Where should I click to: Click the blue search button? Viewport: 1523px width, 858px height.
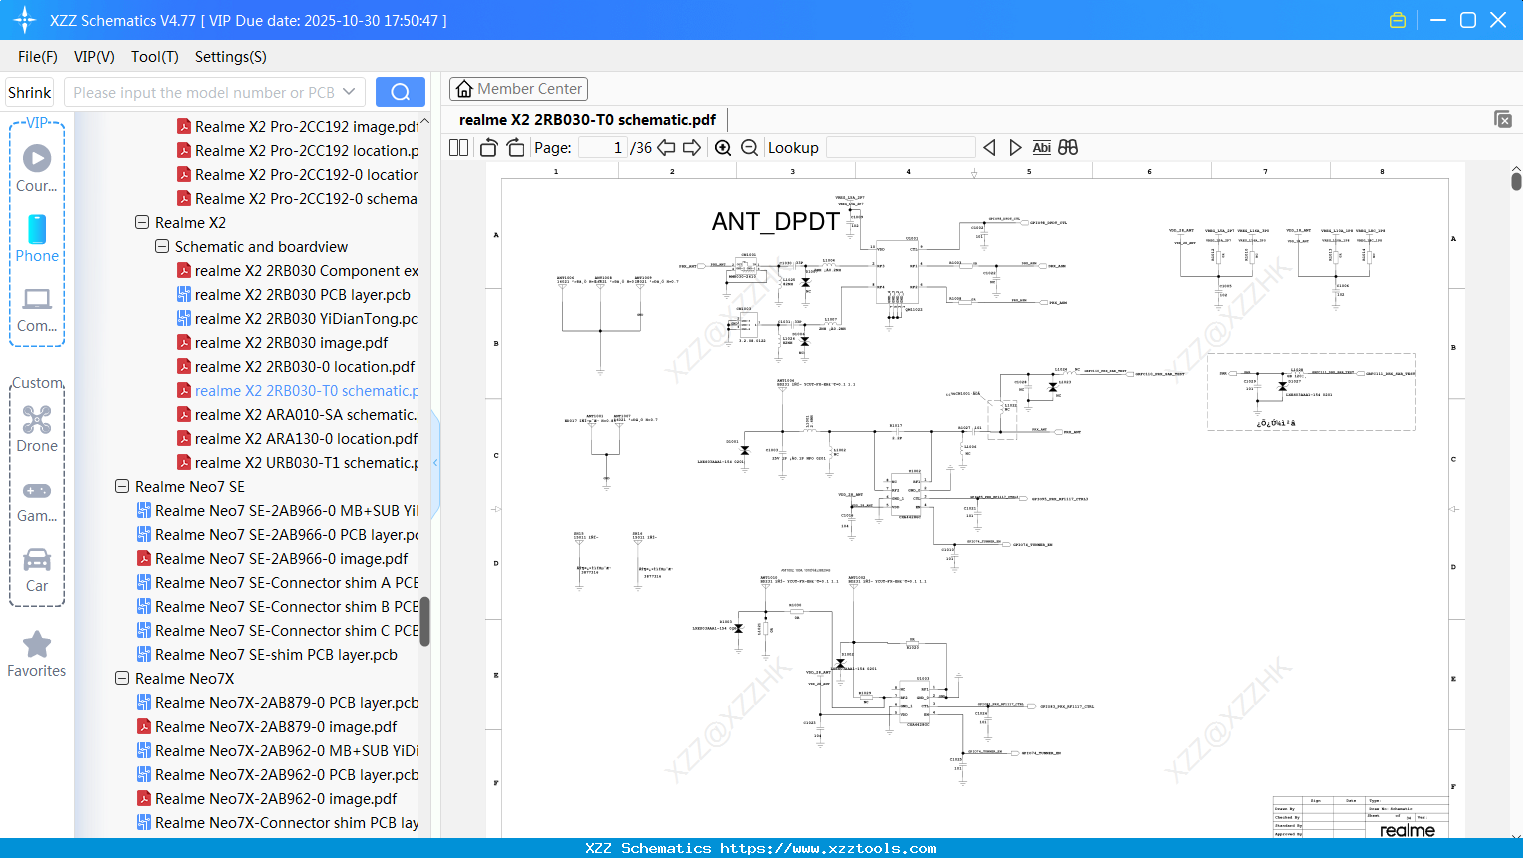click(400, 92)
